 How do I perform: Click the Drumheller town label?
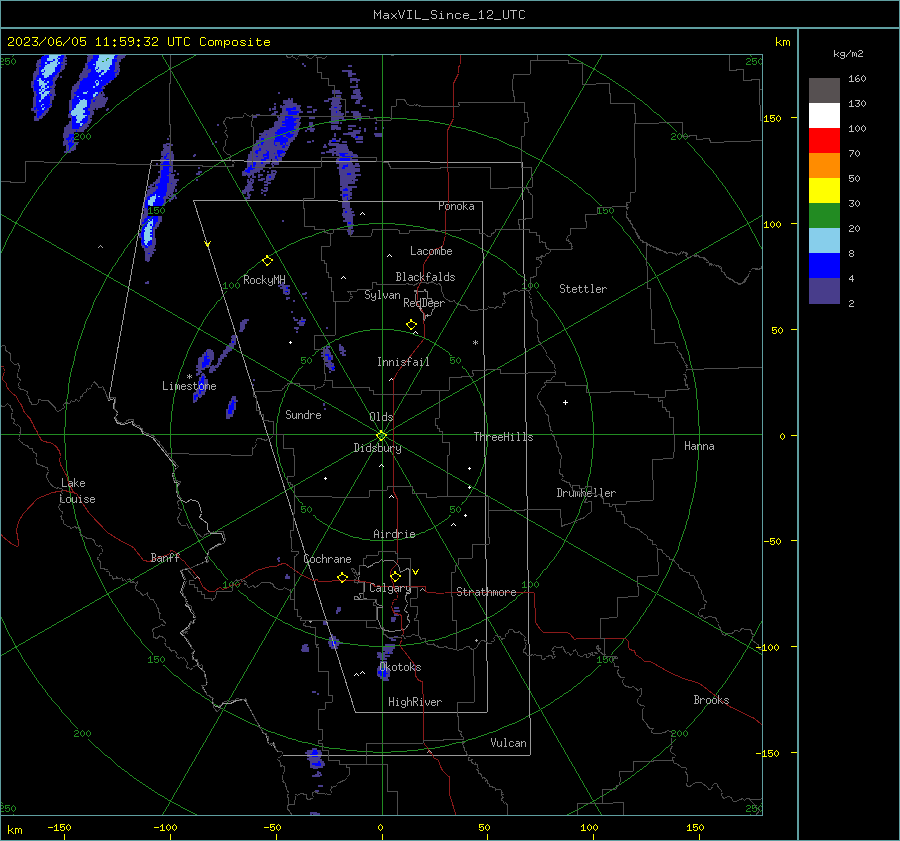[586, 493]
